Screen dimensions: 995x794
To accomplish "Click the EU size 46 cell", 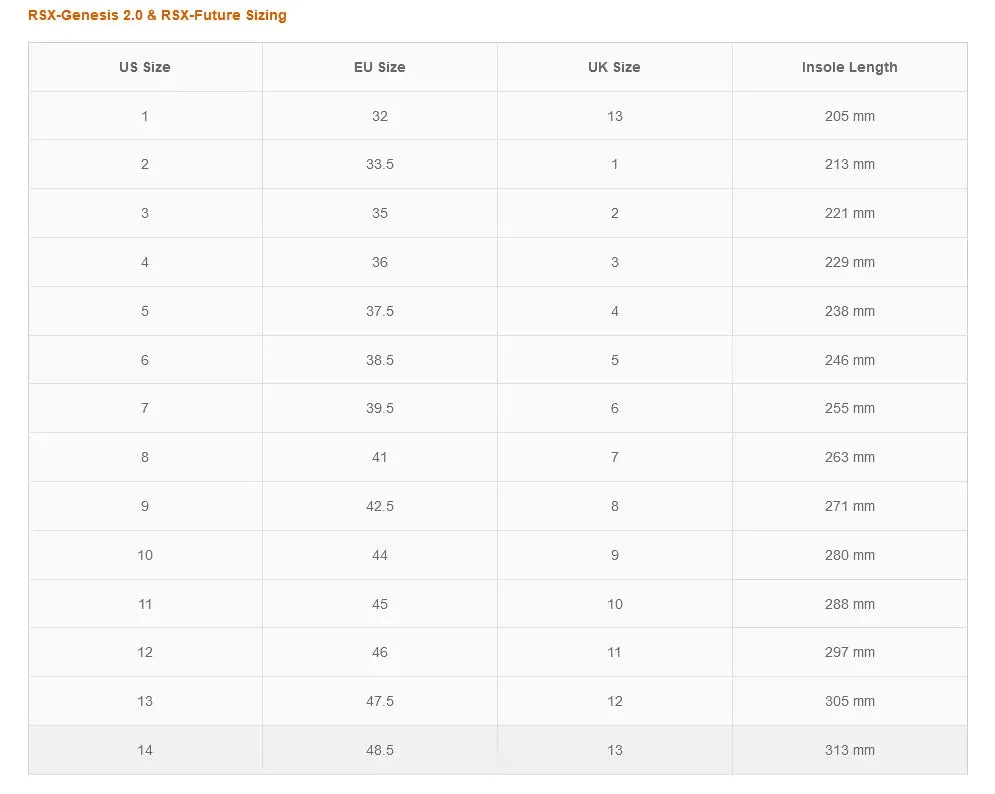I will coord(380,652).
